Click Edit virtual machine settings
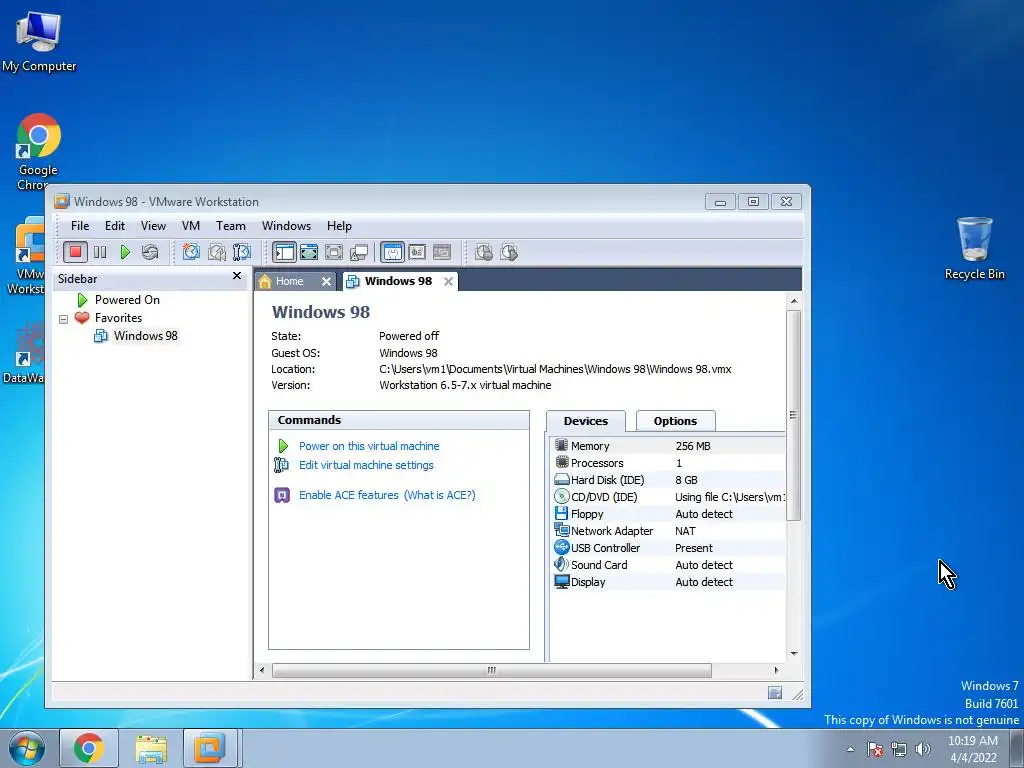1024x768 pixels. click(x=366, y=465)
